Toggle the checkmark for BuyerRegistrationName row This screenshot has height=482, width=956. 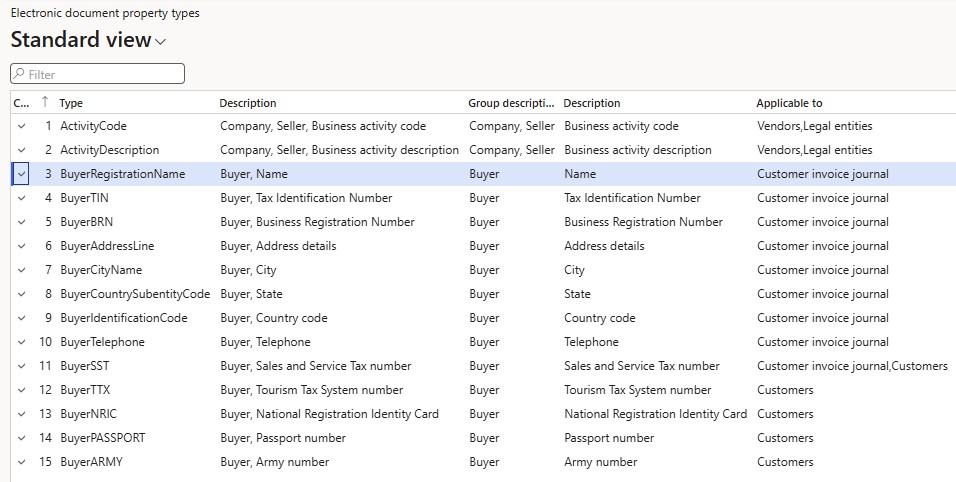[x=22, y=174]
